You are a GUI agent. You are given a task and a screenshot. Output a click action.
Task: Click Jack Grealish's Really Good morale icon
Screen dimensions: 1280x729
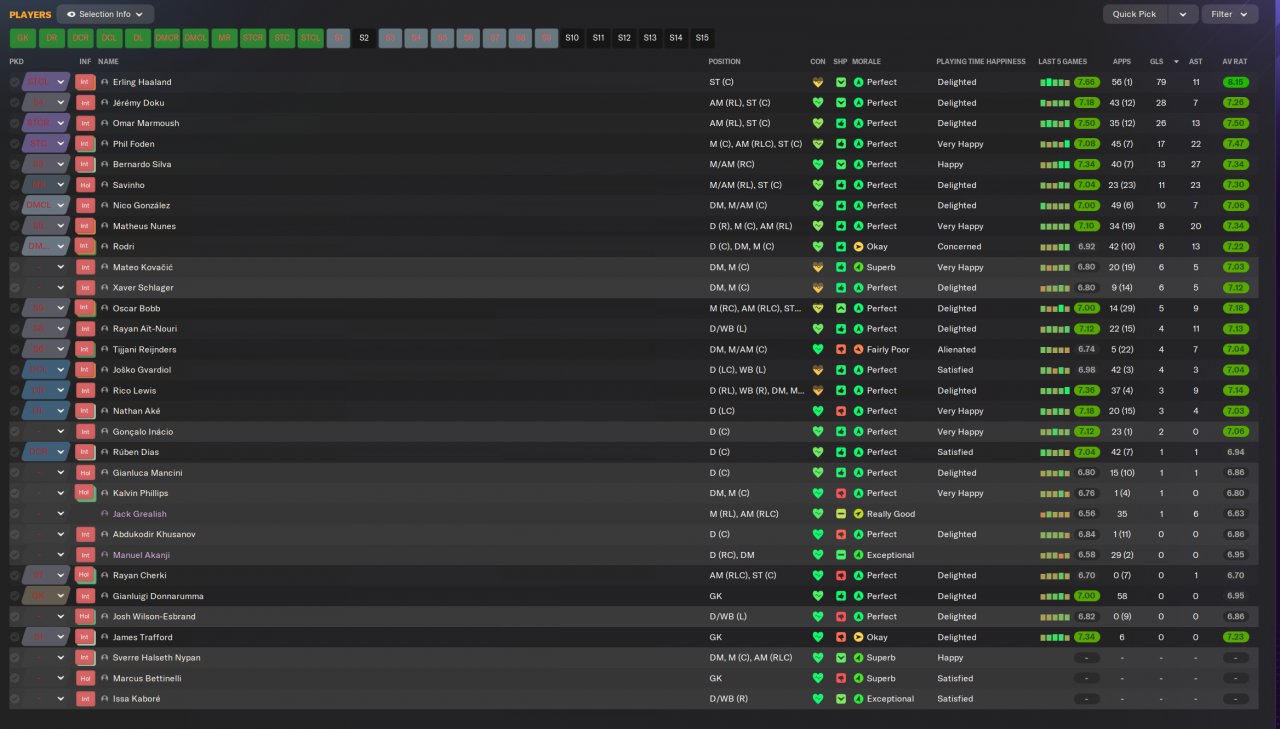click(x=858, y=514)
